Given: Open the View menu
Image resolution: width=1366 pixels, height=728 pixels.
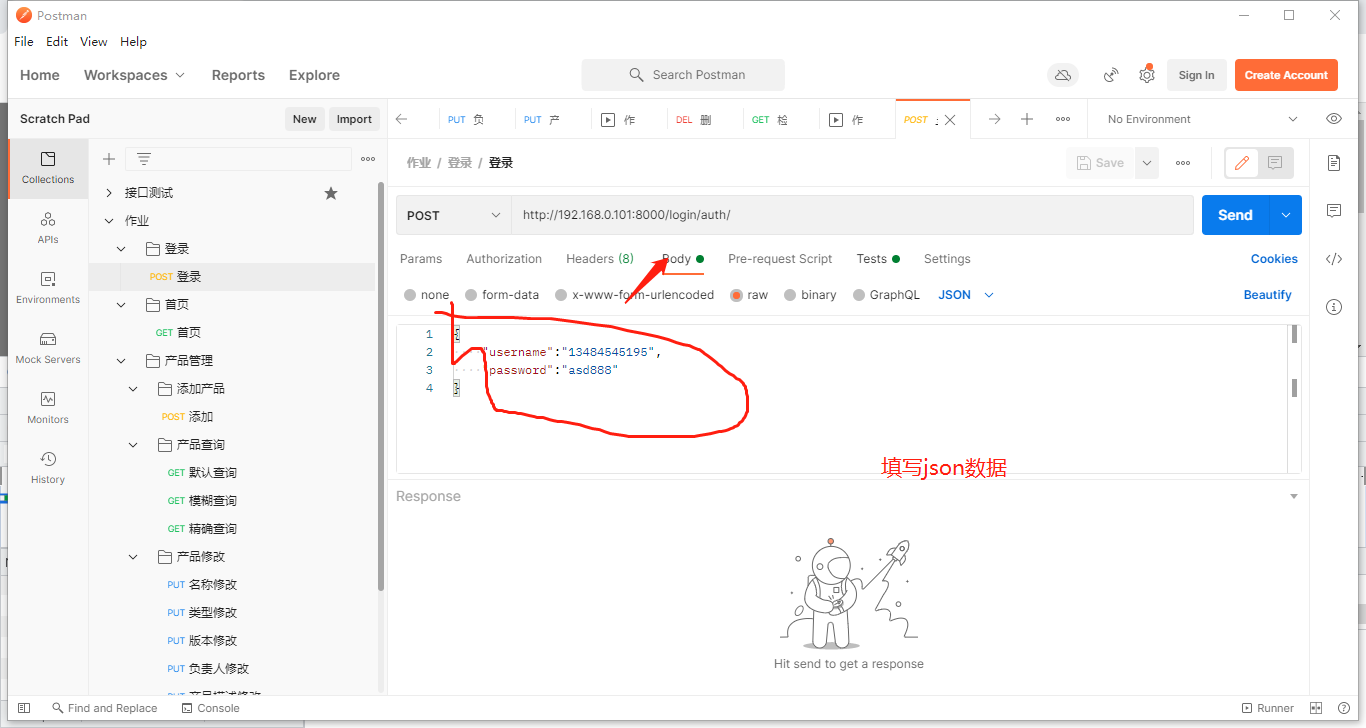Looking at the screenshot, I should [x=94, y=42].
